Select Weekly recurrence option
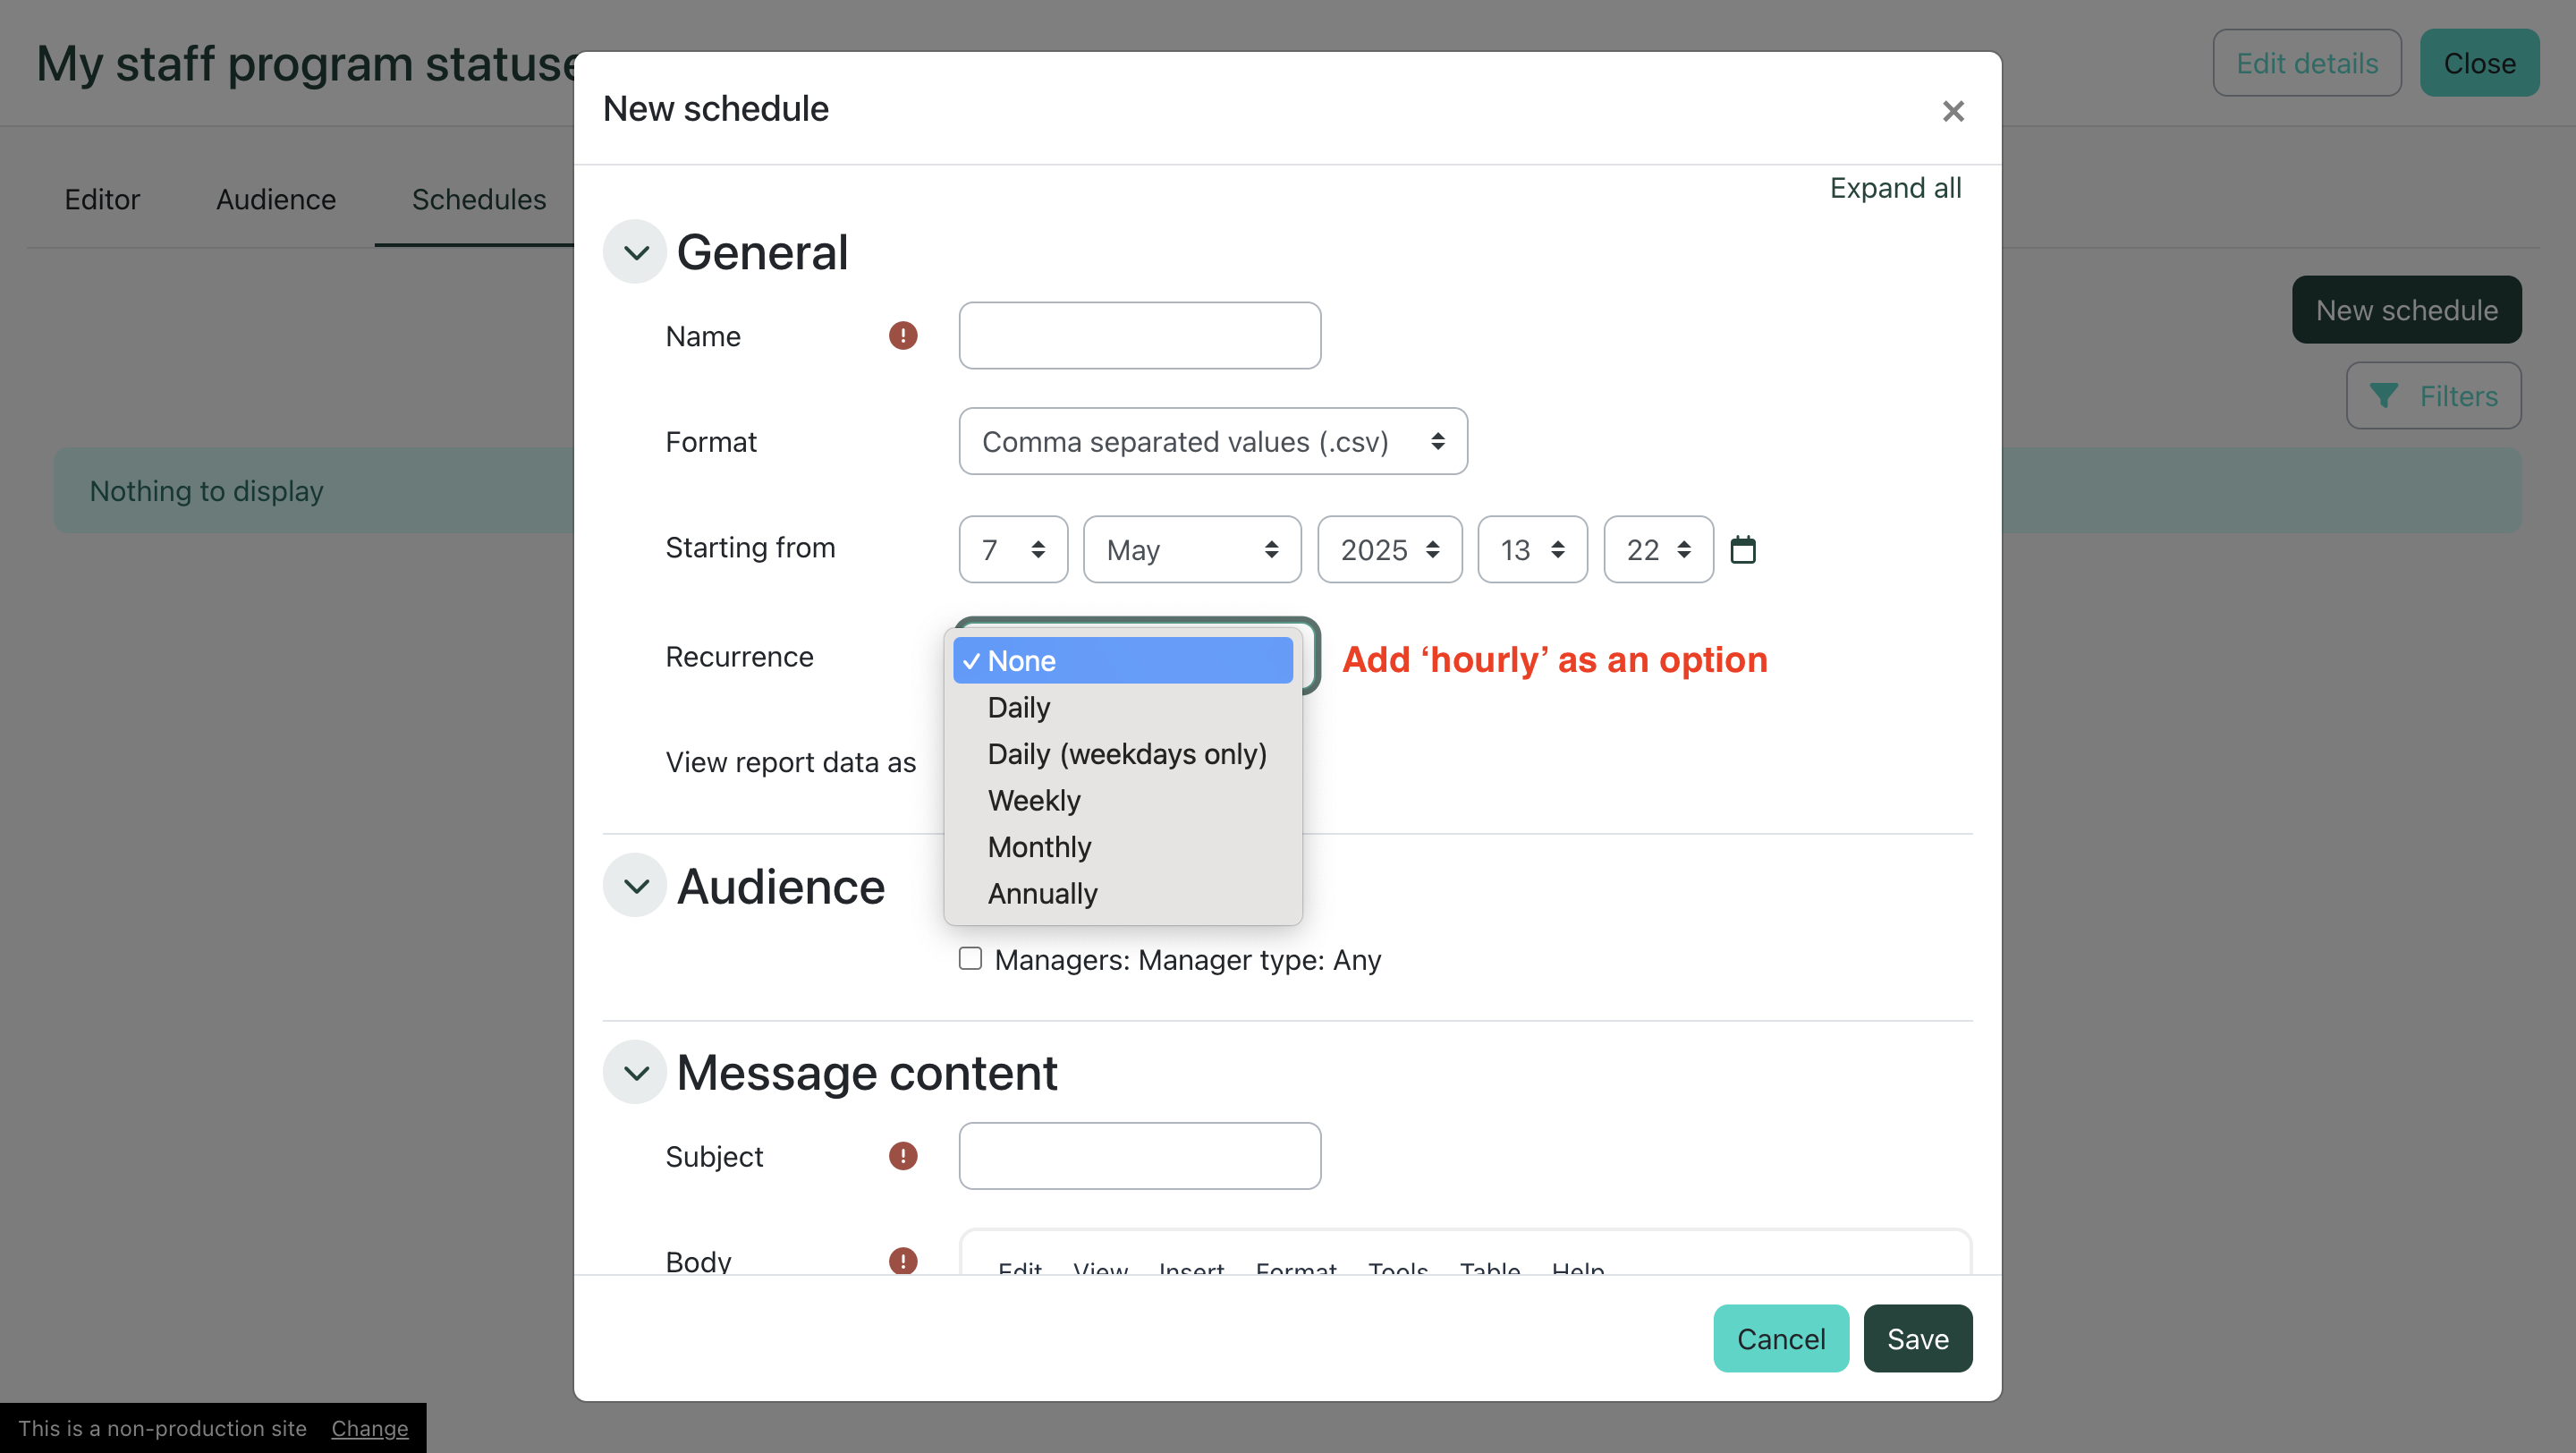The width and height of the screenshot is (2576, 1453). point(1122,800)
